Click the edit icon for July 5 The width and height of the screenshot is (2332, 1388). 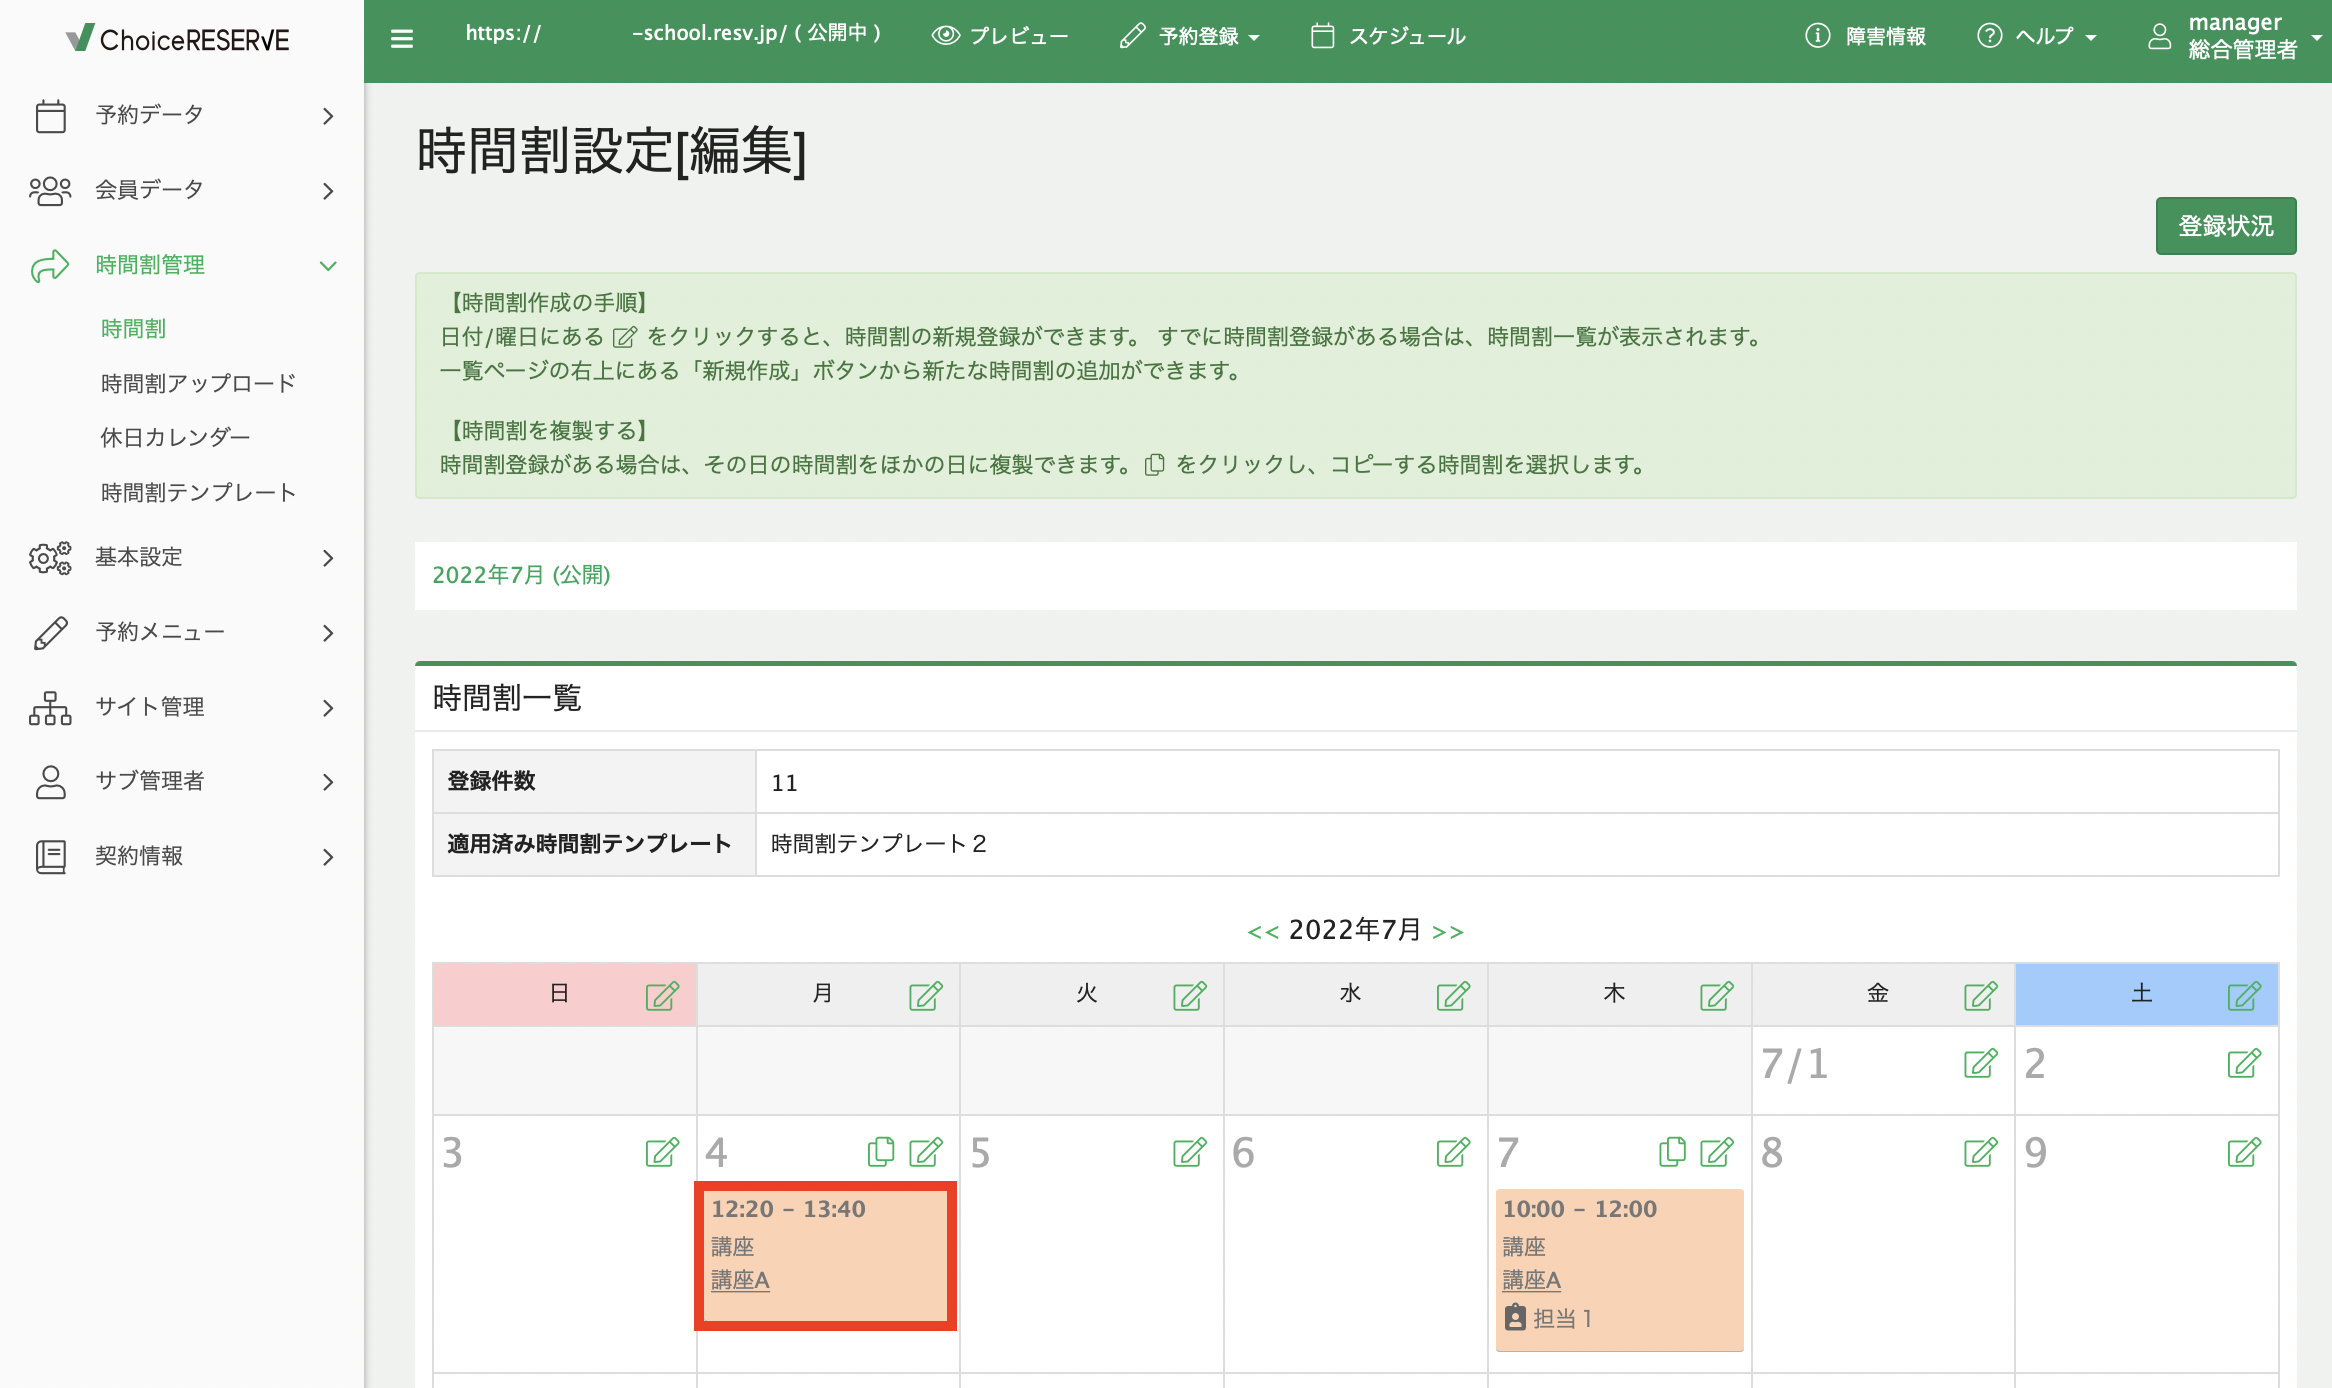tap(1188, 1153)
